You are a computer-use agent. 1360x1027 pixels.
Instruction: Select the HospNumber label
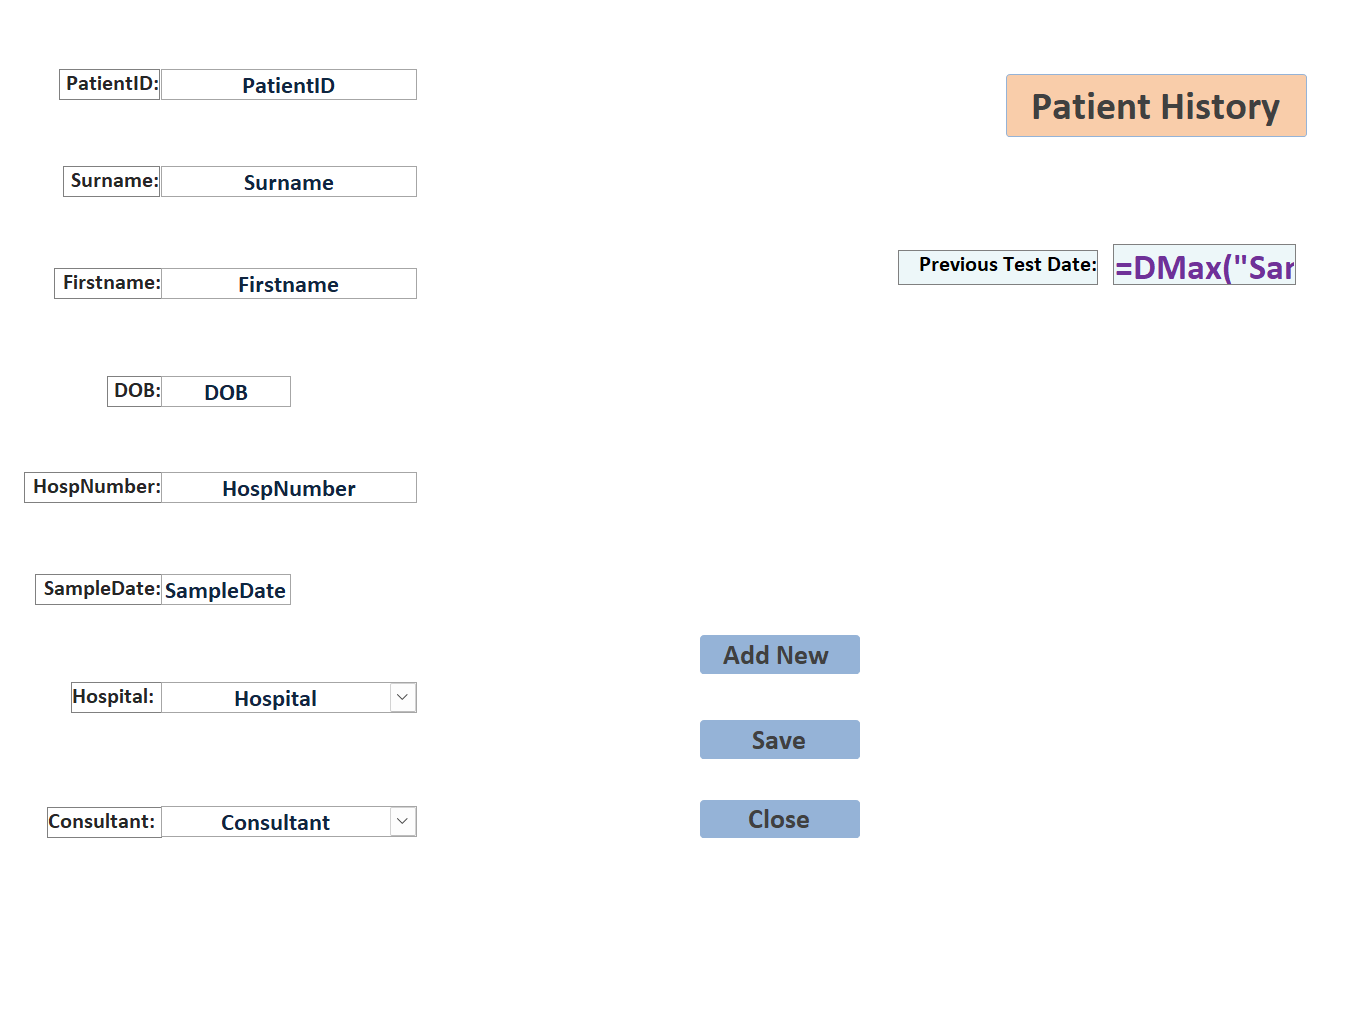[94, 487]
